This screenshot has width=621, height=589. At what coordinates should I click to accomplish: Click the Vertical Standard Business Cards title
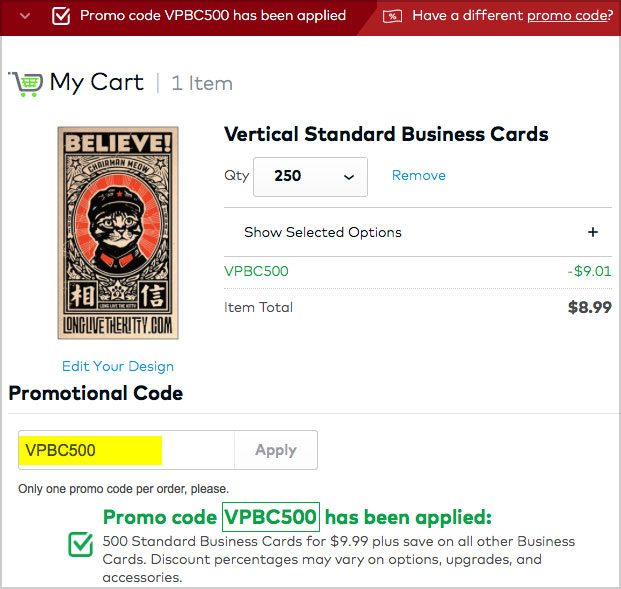(x=386, y=134)
